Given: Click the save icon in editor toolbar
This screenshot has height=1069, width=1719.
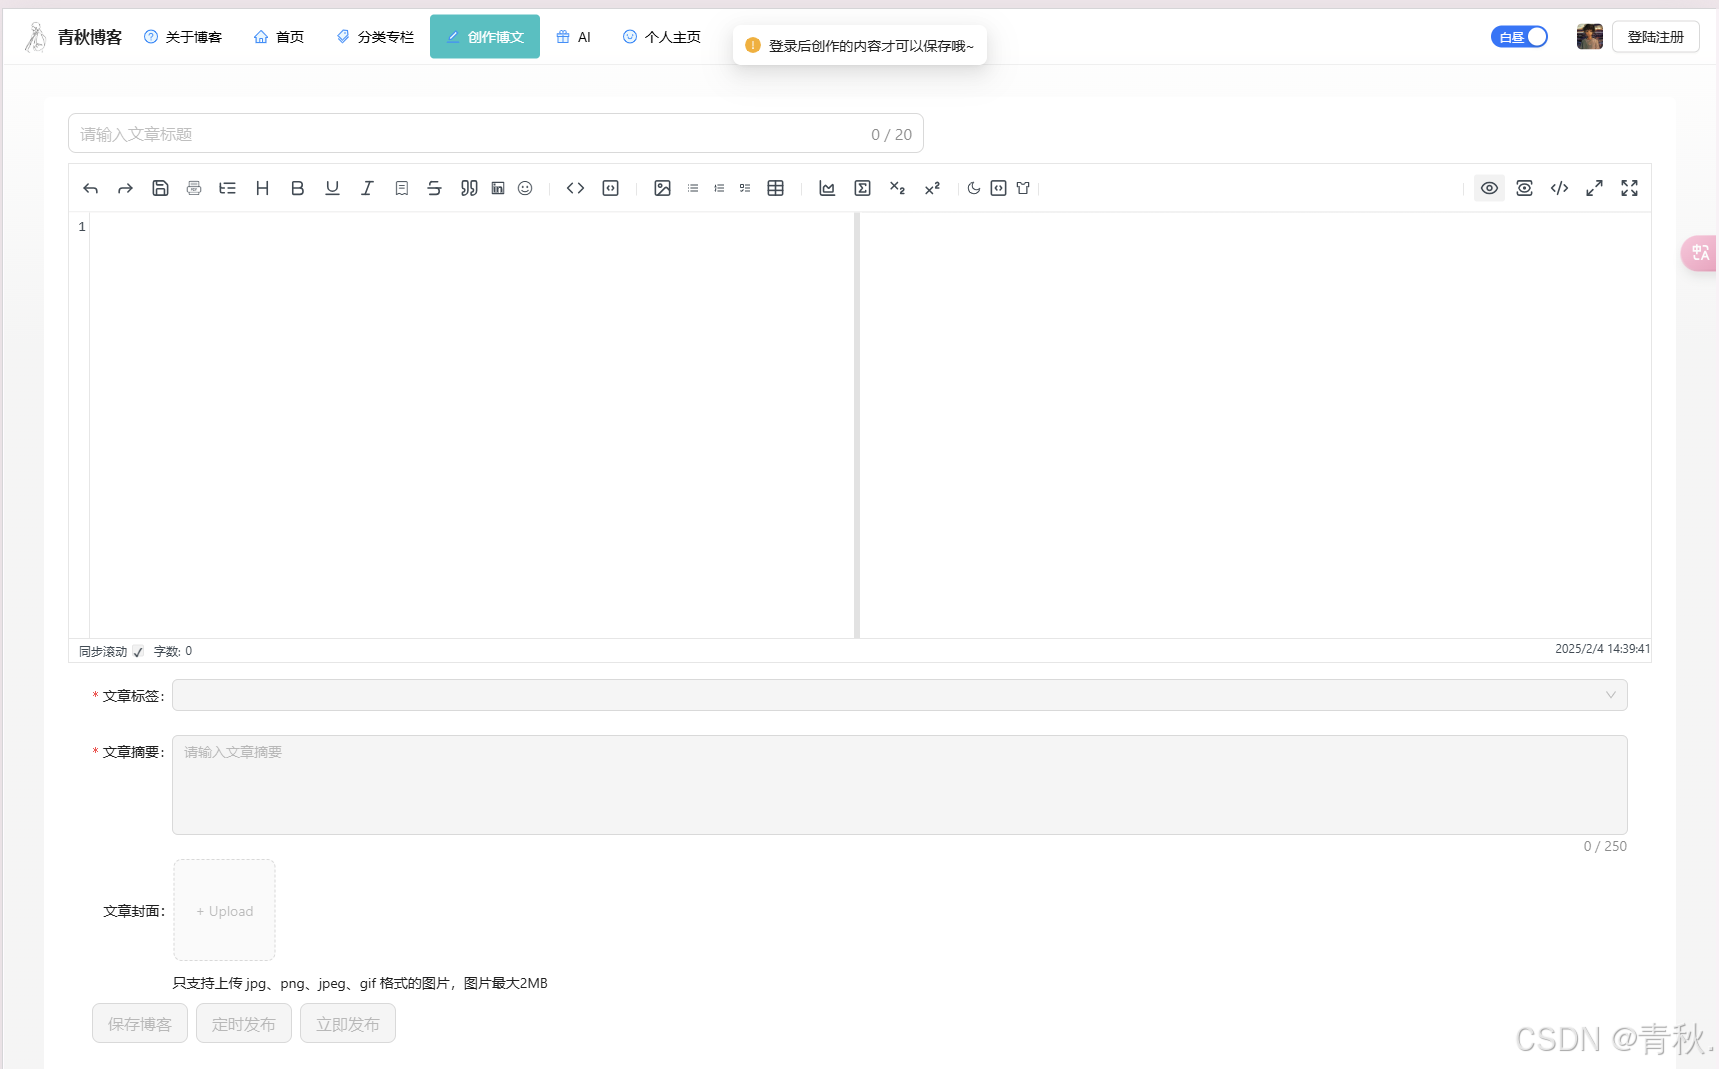Looking at the screenshot, I should coord(160,188).
